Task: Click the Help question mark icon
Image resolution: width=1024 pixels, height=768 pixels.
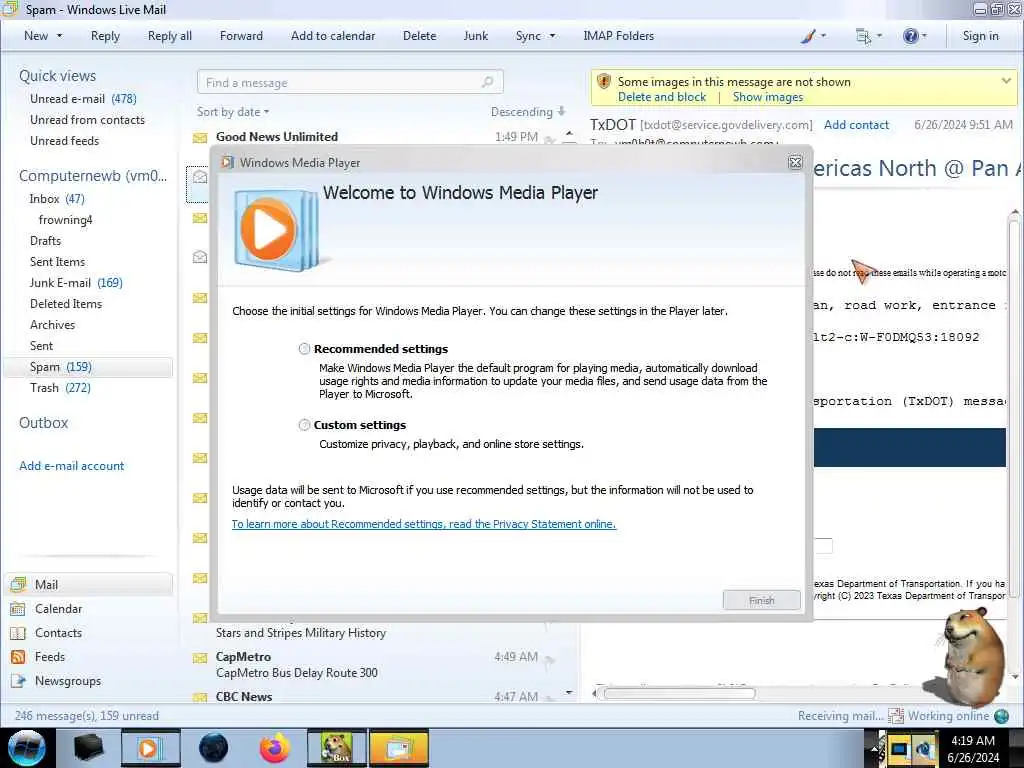Action: (910, 36)
